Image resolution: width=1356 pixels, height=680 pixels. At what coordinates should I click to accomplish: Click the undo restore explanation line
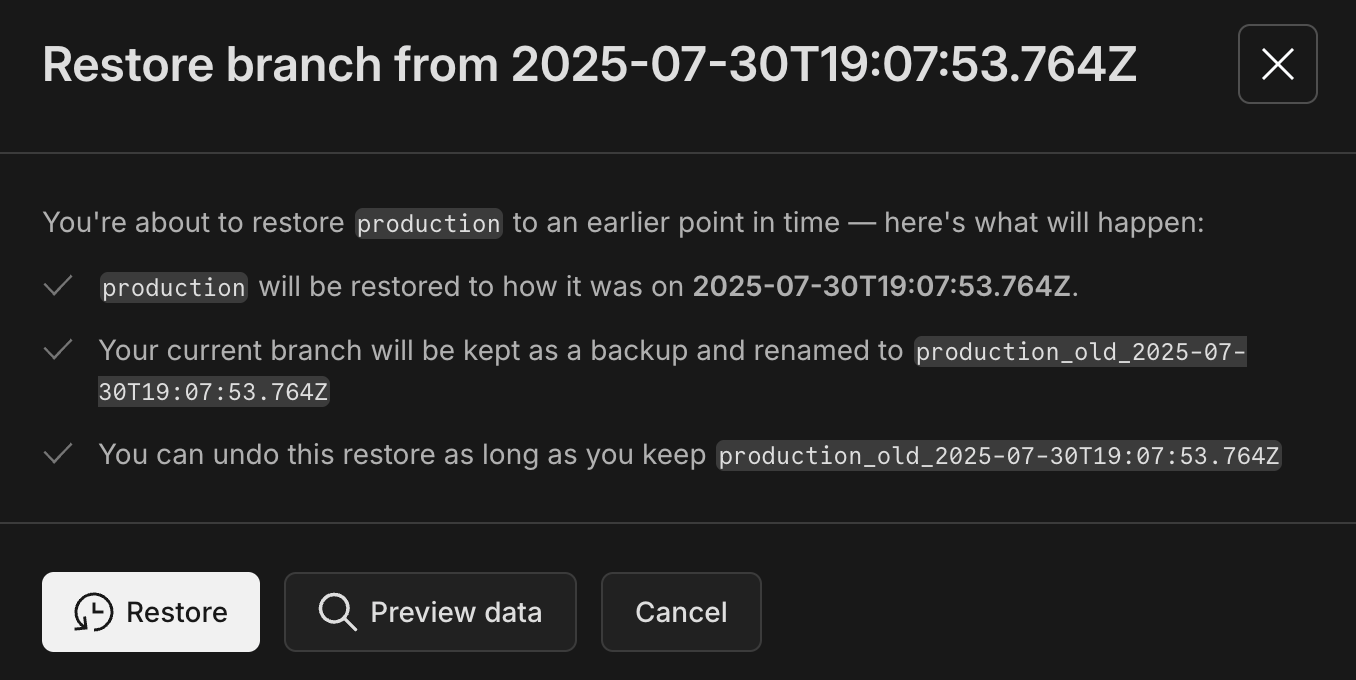click(400, 454)
